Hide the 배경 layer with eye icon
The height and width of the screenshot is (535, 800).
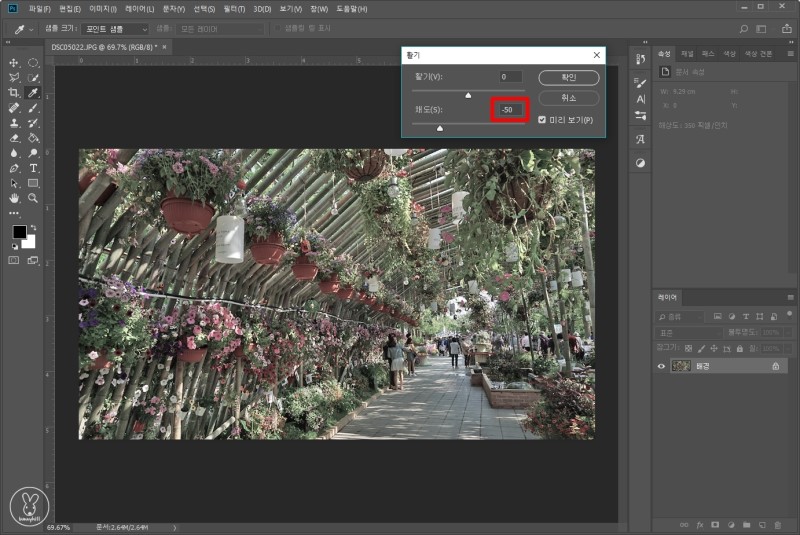pyautogui.click(x=661, y=367)
